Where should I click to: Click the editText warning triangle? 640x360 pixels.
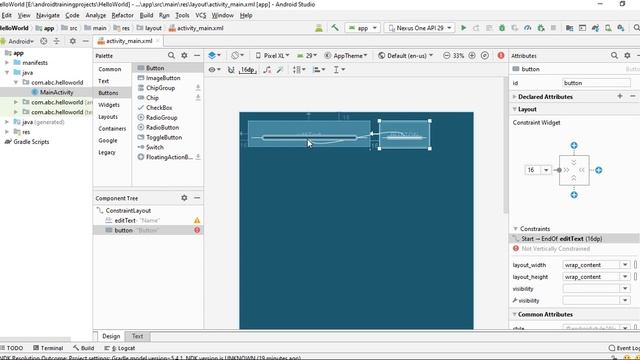pyautogui.click(x=197, y=220)
